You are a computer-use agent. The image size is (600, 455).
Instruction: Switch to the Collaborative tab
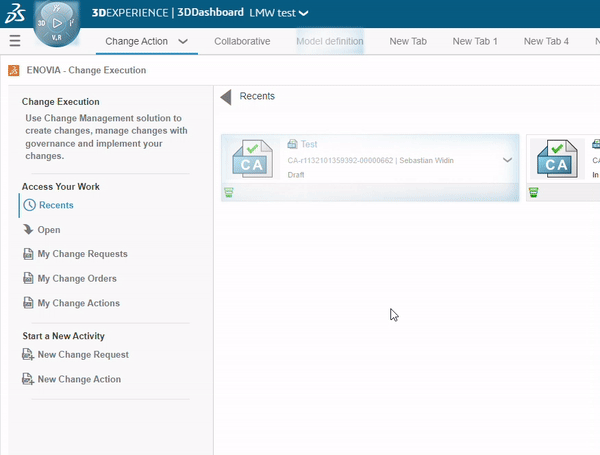coord(242,41)
